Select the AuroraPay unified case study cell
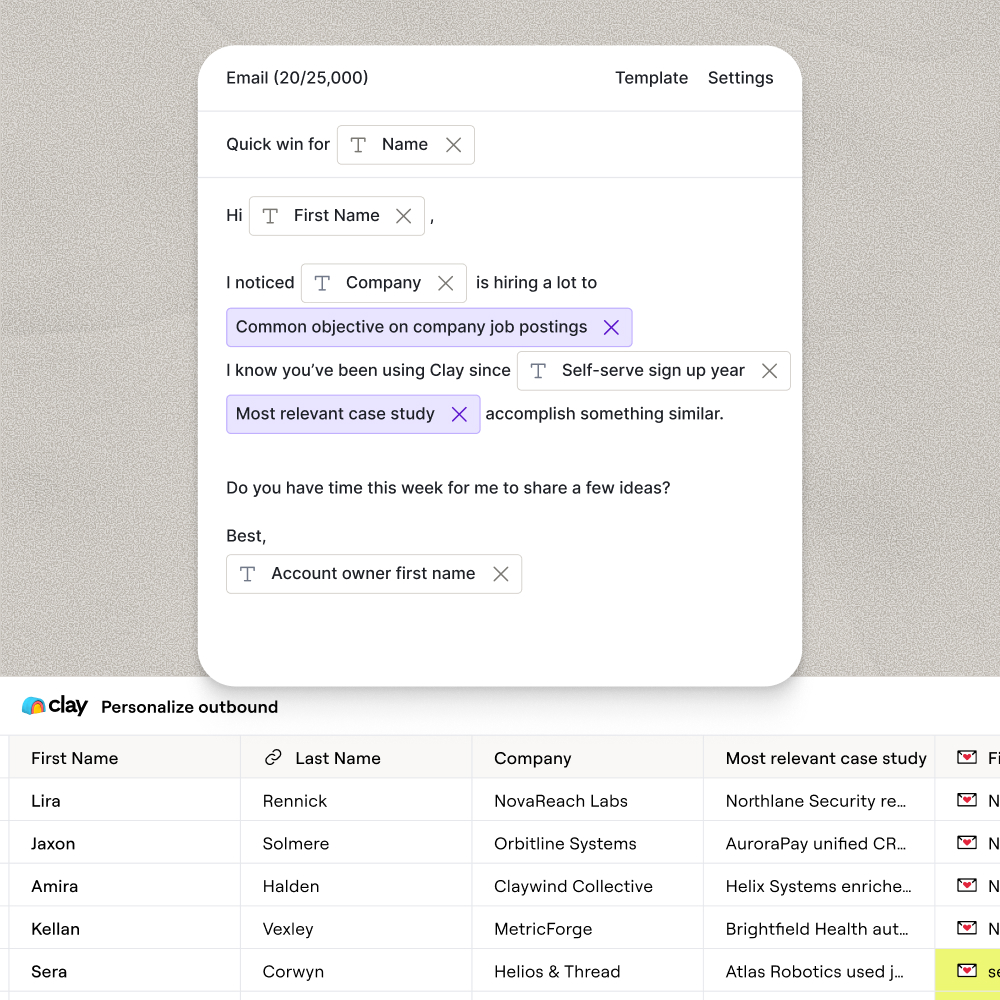Image resolution: width=1000 pixels, height=1000 pixels. coord(820,843)
